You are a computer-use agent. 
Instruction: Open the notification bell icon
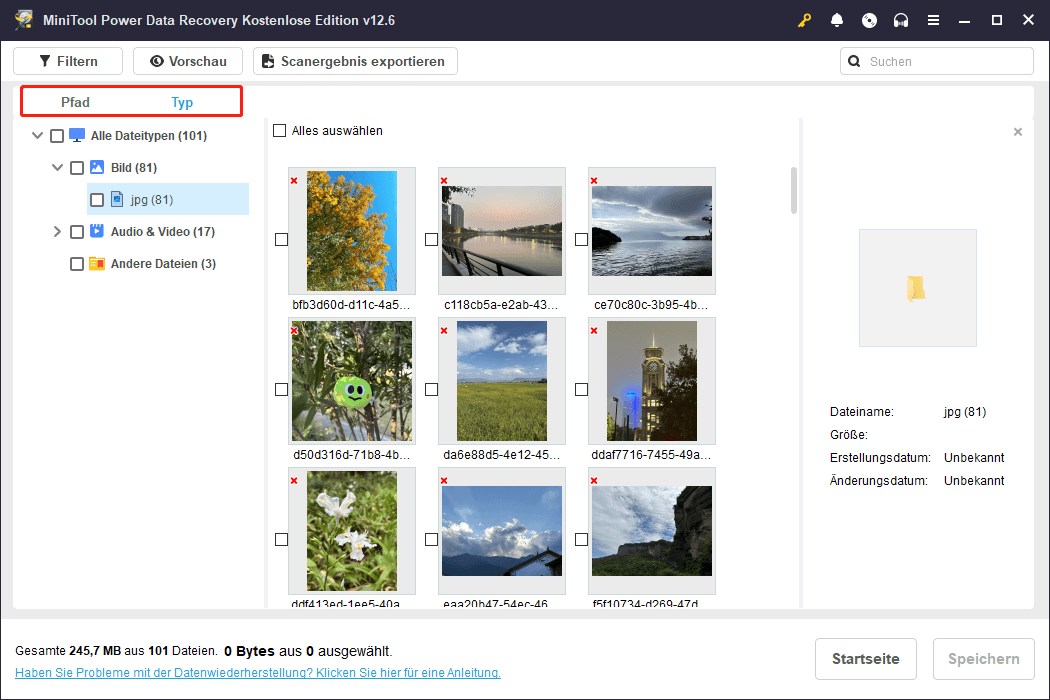[x=837, y=20]
